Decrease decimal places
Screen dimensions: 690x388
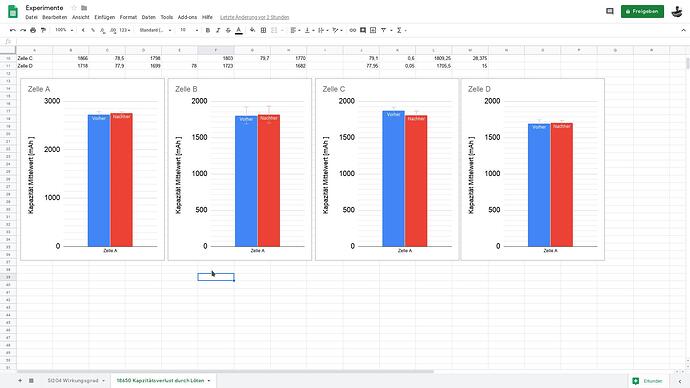[103, 30]
